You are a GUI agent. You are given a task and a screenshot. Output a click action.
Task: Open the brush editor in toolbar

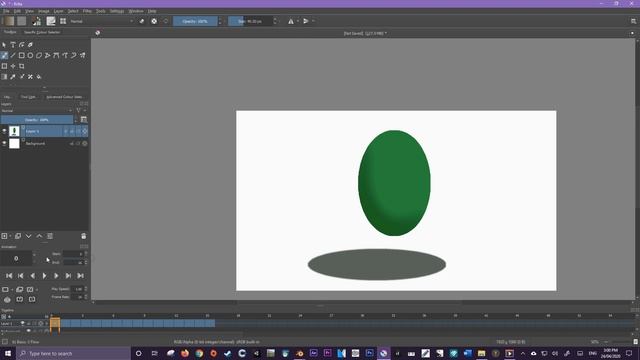click(51, 21)
